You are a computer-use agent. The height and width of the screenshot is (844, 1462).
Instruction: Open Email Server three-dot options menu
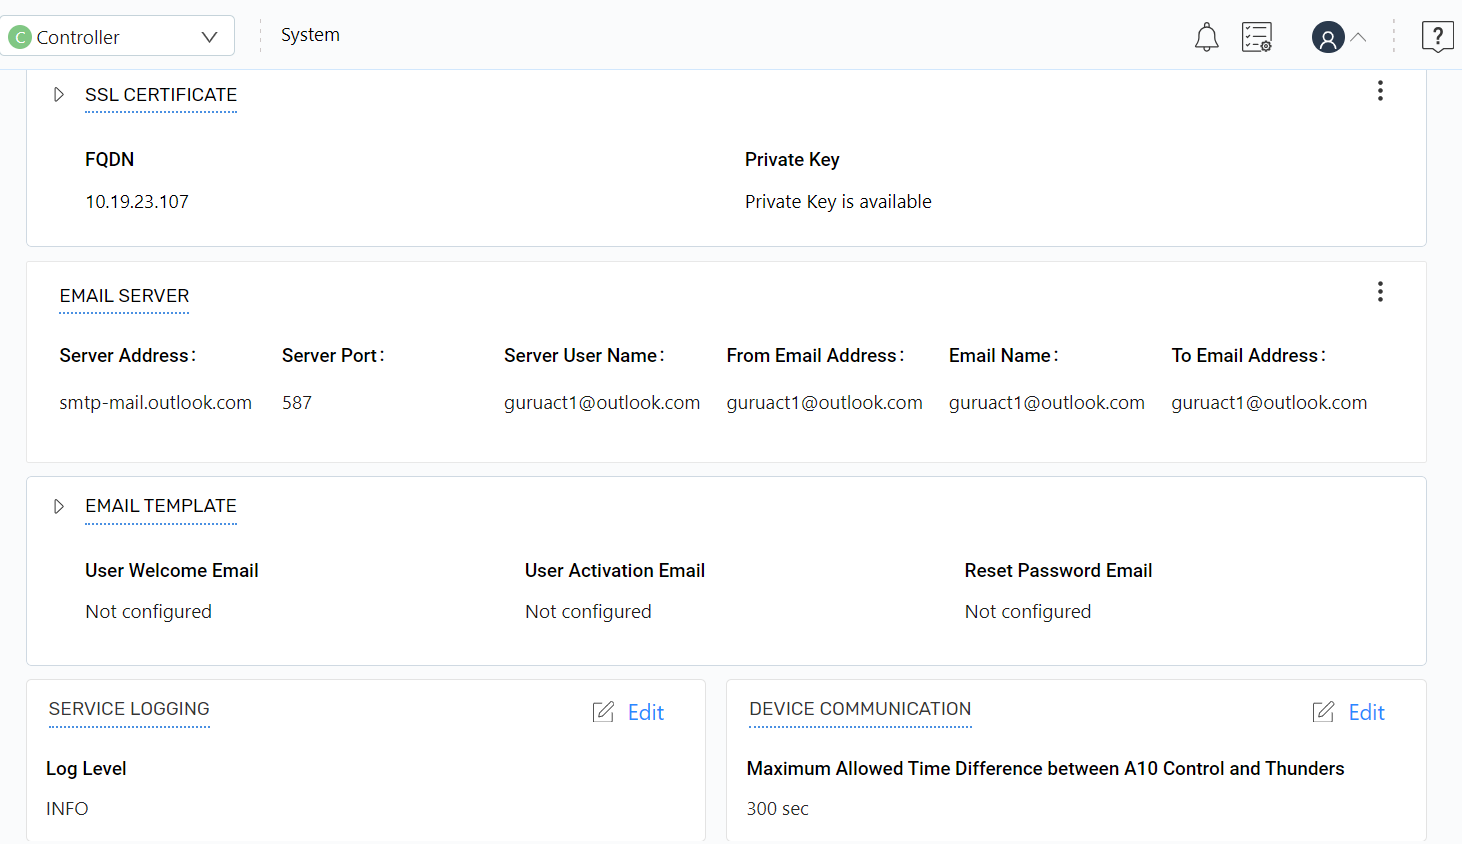point(1380,292)
